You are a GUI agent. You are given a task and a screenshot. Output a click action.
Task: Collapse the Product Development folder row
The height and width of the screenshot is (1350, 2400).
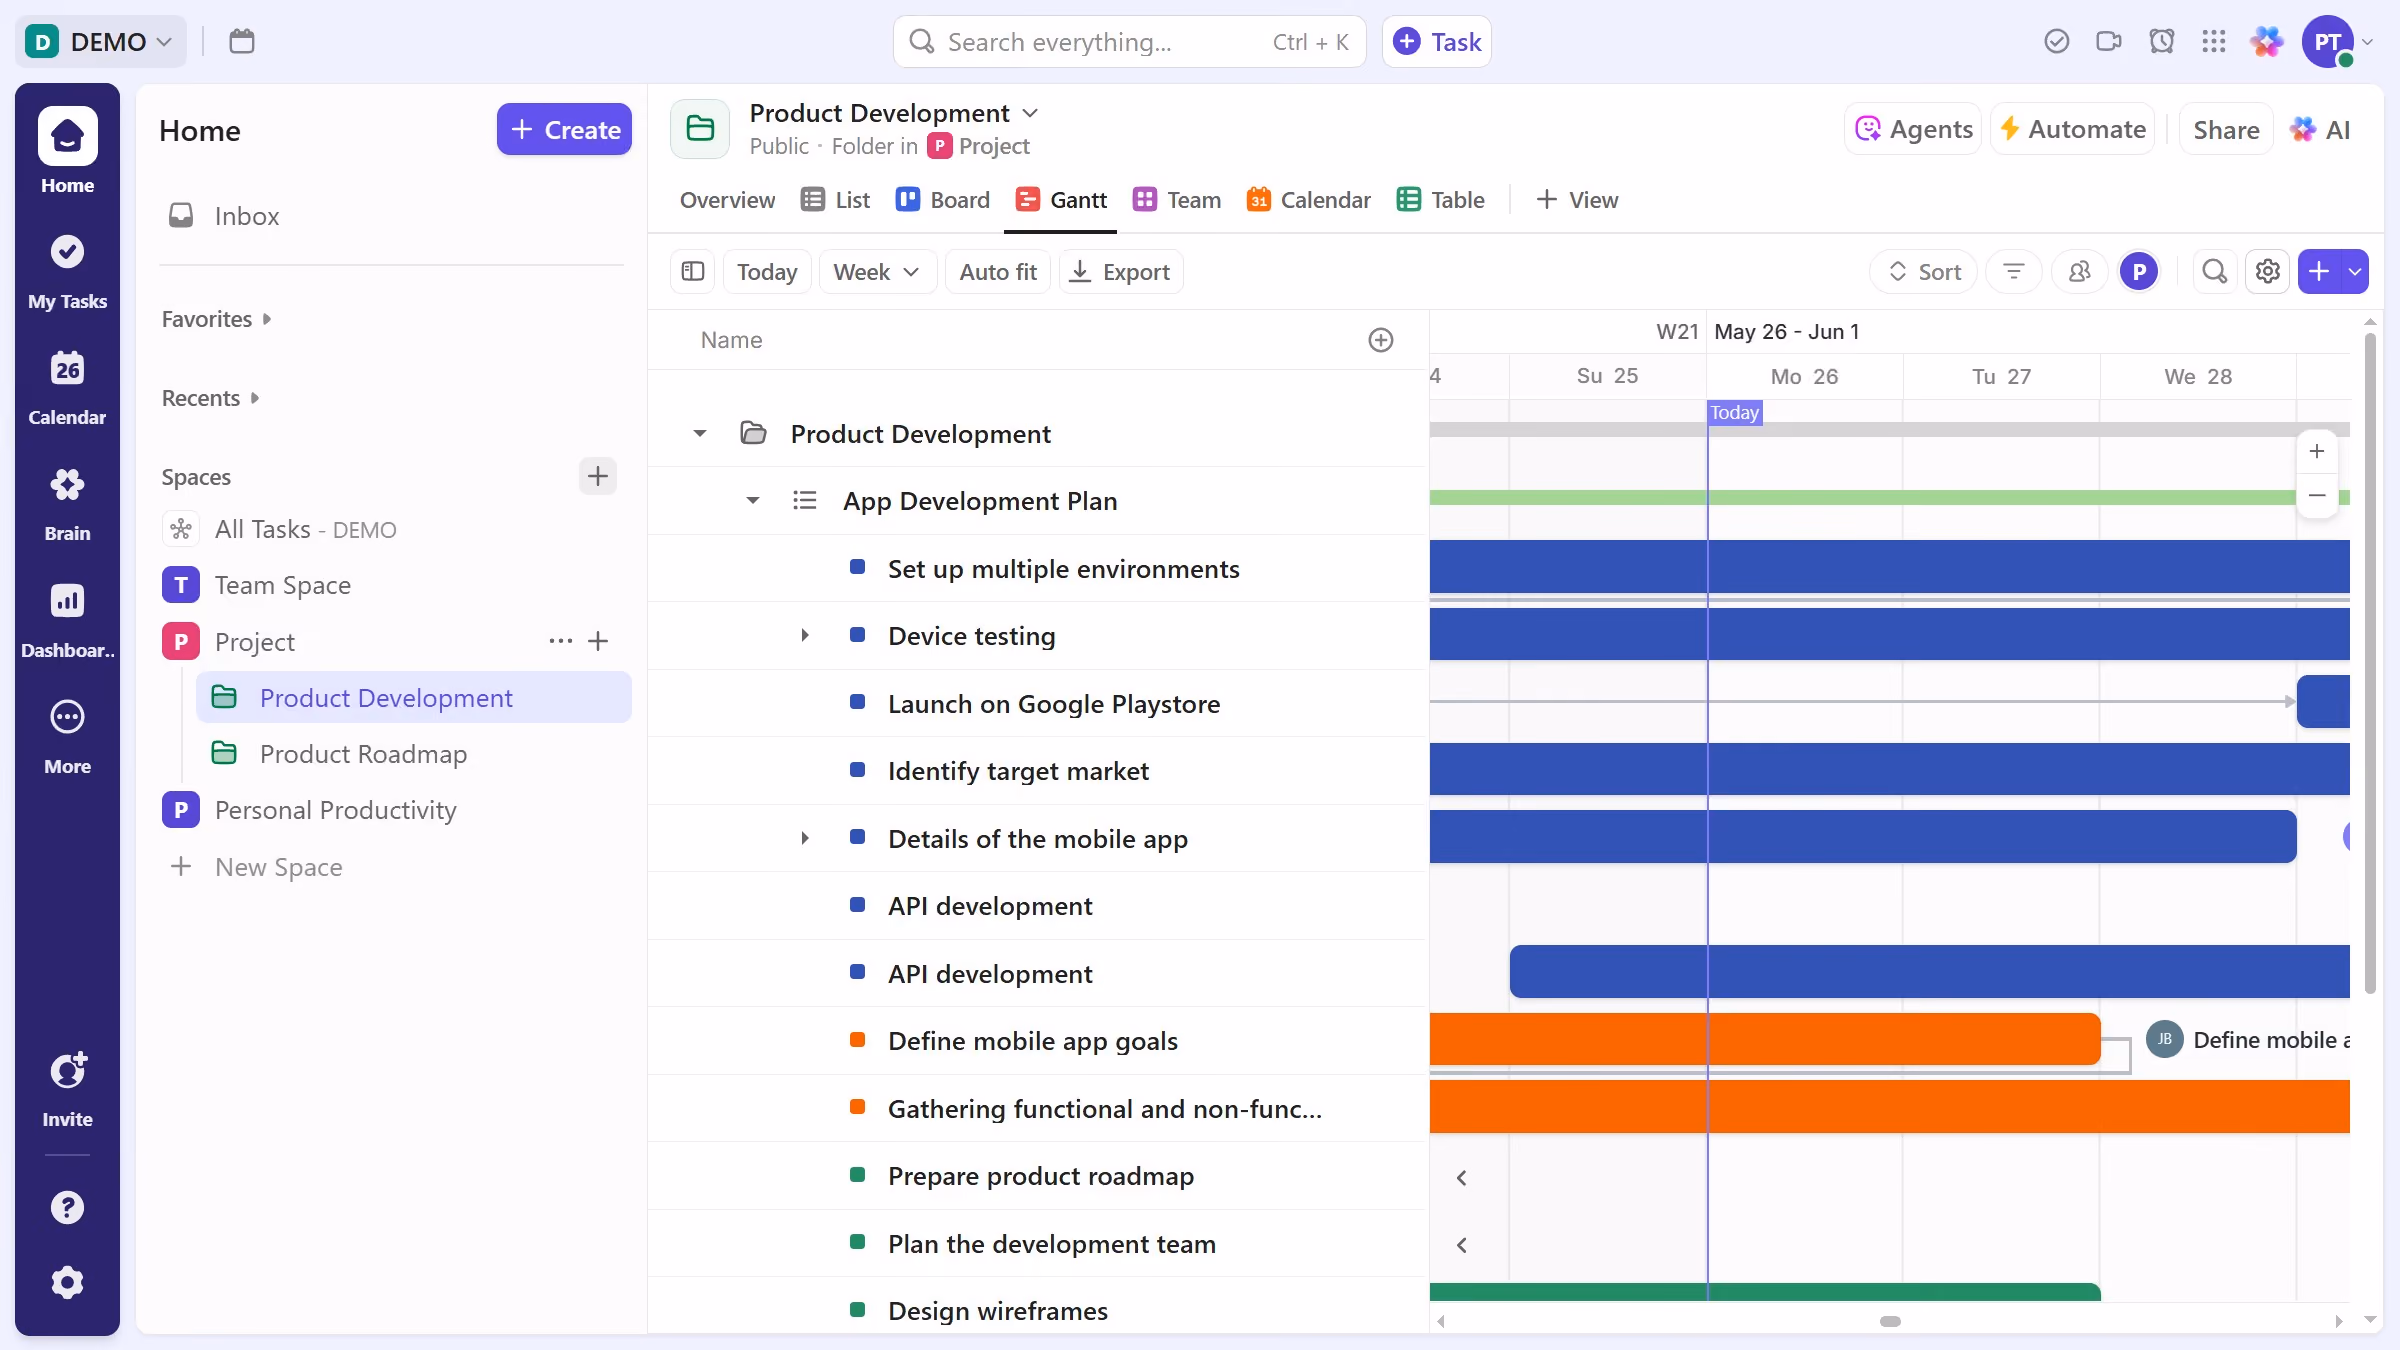coord(700,434)
